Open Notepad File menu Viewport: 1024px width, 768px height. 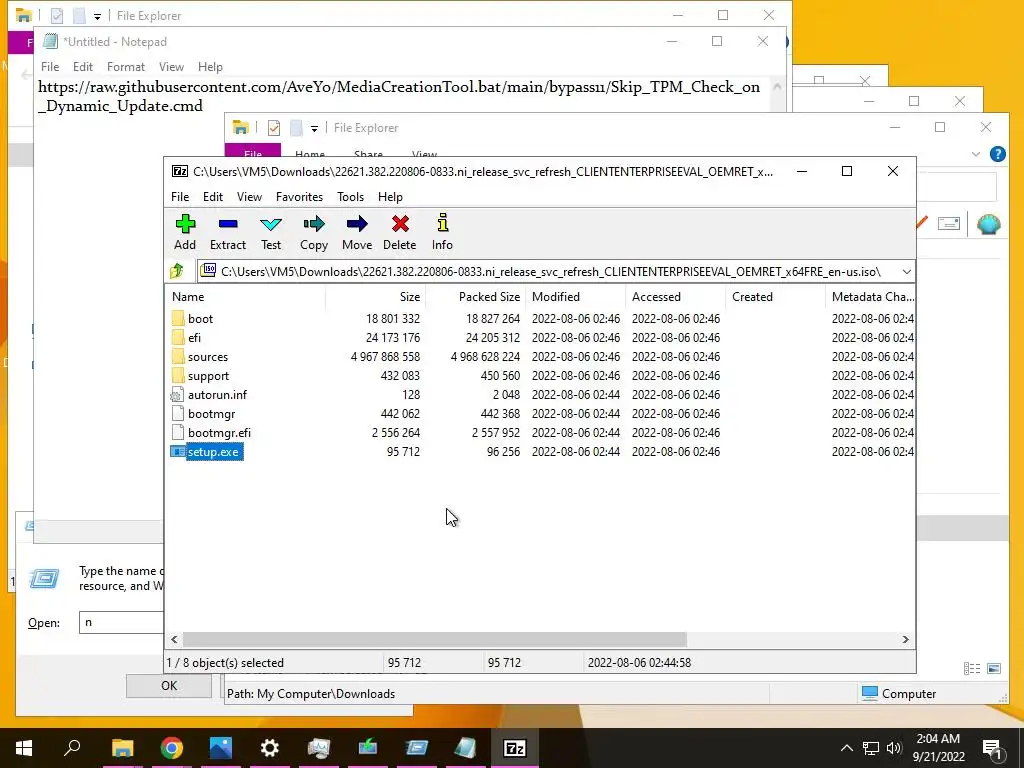pos(50,67)
